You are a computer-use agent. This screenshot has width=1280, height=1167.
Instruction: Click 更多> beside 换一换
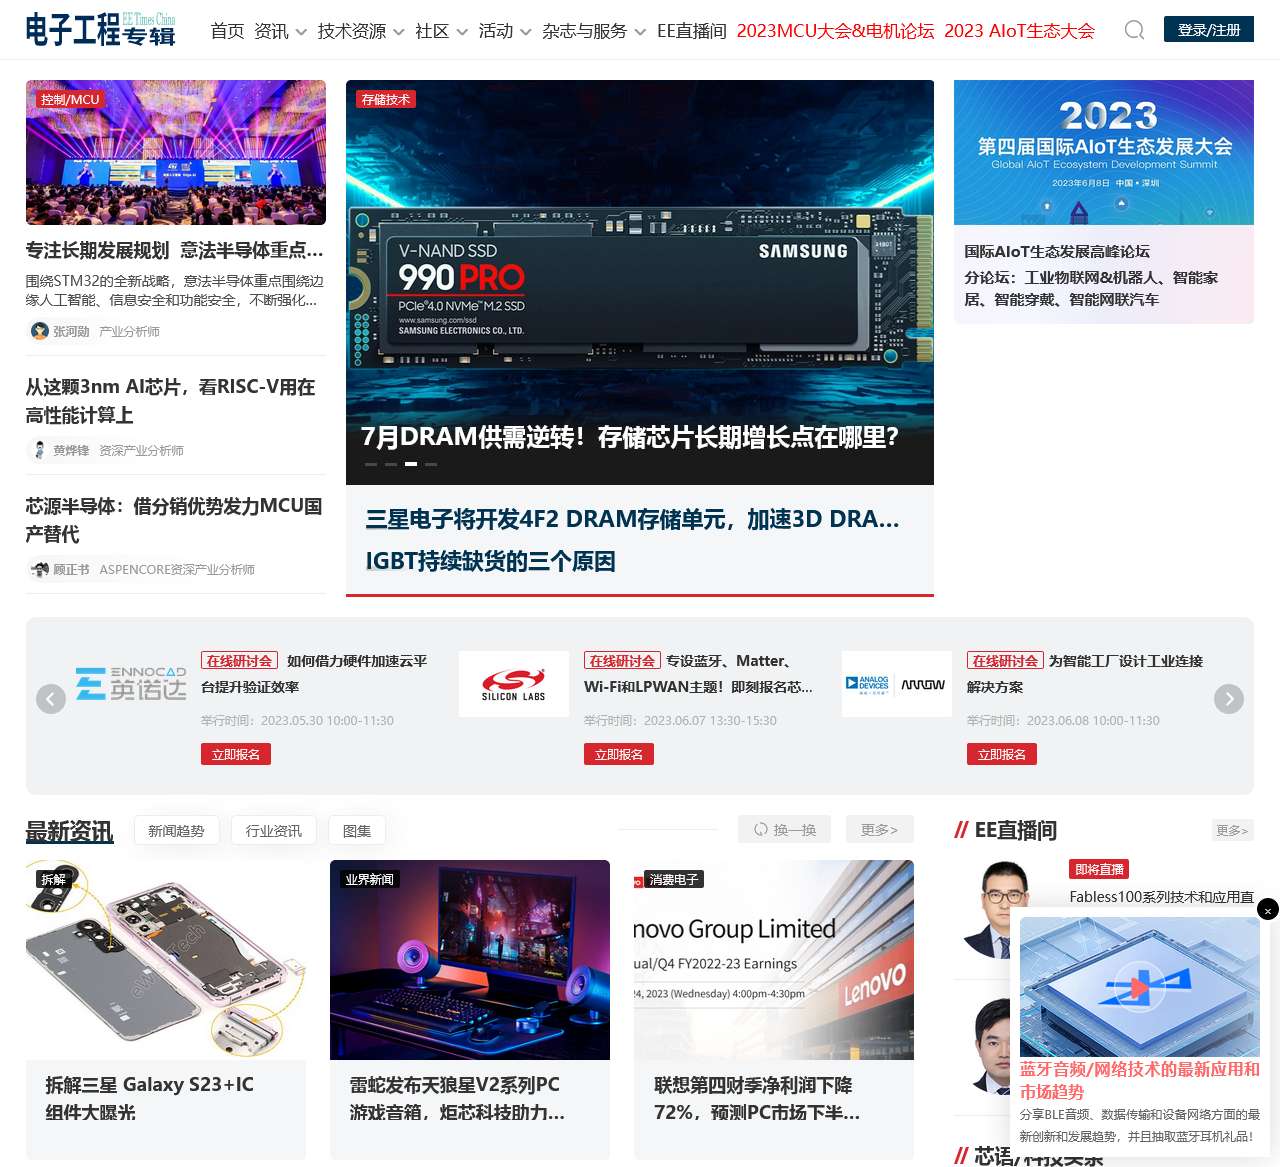pos(879,829)
